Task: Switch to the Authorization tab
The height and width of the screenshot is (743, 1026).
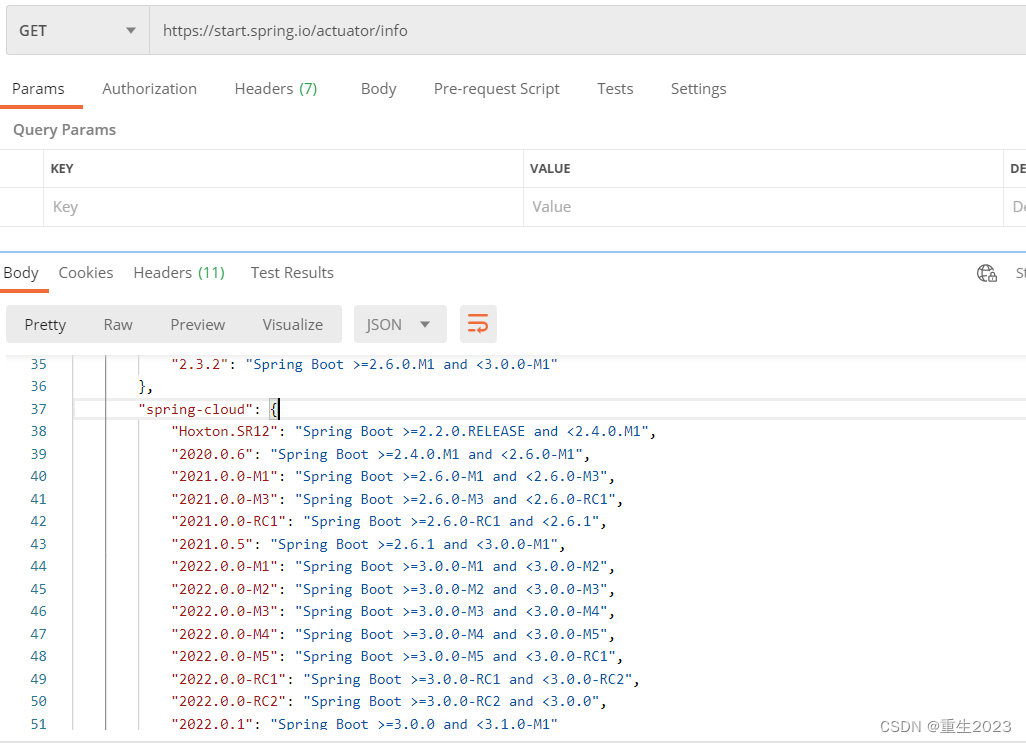Action: 149,89
